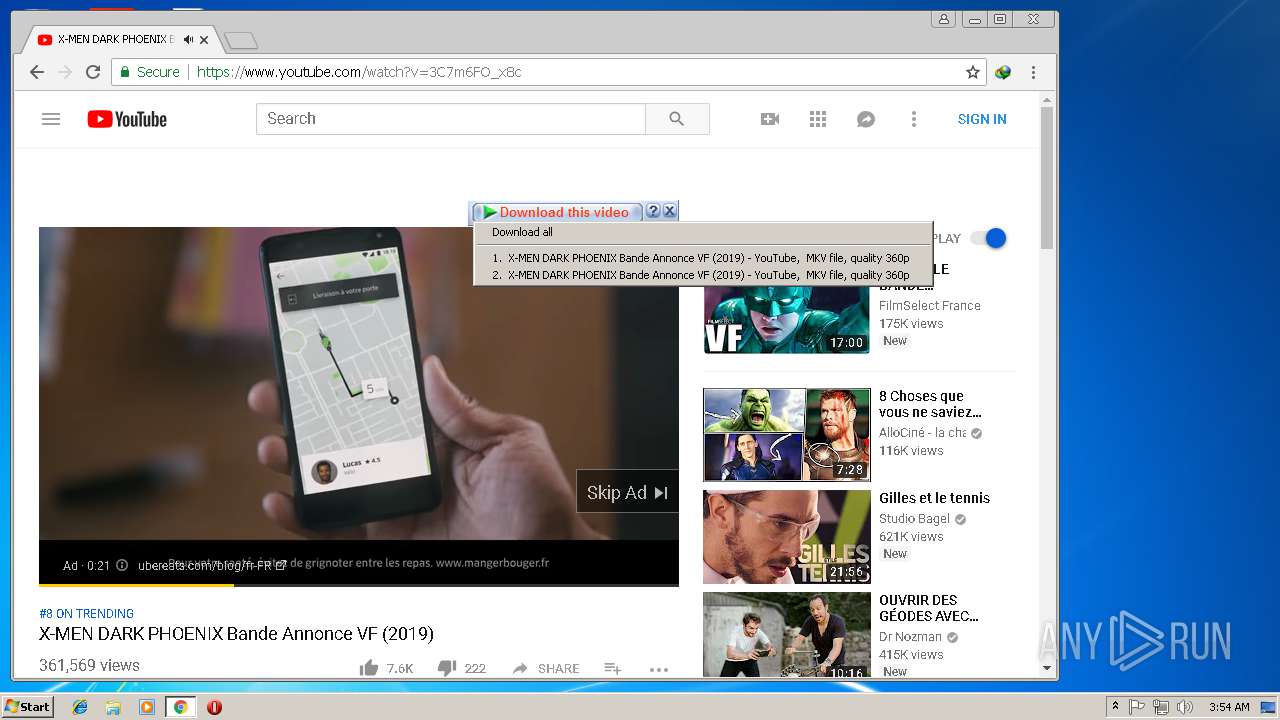Reload the YouTube page
This screenshot has height=720, width=1280.
(93, 72)
